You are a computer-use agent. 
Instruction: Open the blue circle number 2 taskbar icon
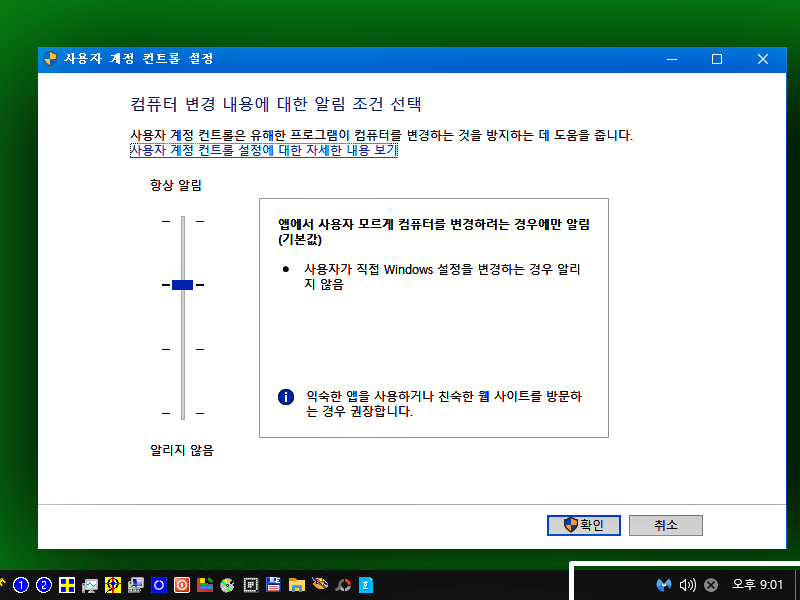44,585
